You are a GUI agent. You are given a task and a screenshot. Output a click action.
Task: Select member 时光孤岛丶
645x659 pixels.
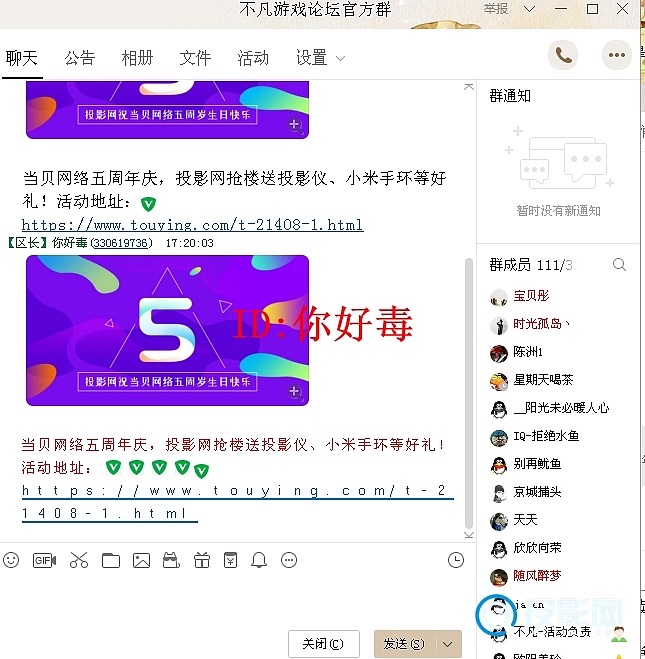pos(541,324)
